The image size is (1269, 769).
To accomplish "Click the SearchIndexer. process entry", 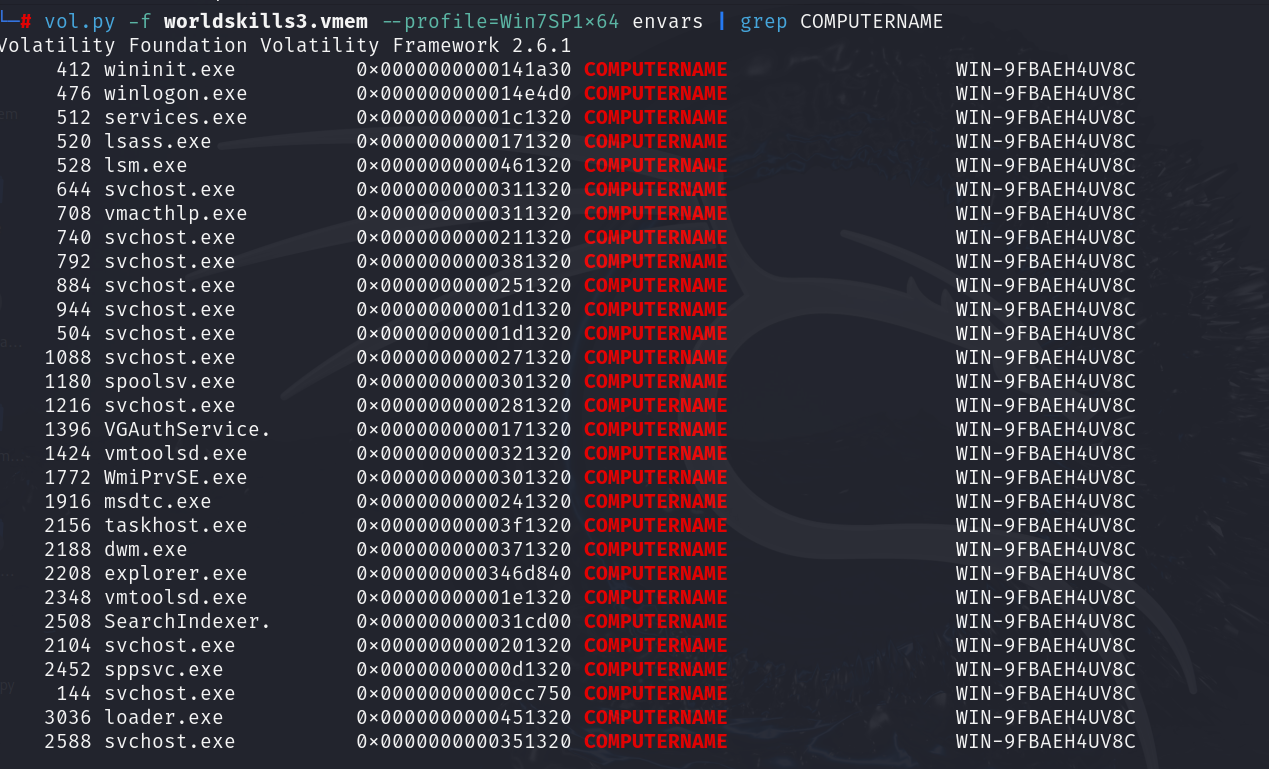I will click(x=187, y=622).
